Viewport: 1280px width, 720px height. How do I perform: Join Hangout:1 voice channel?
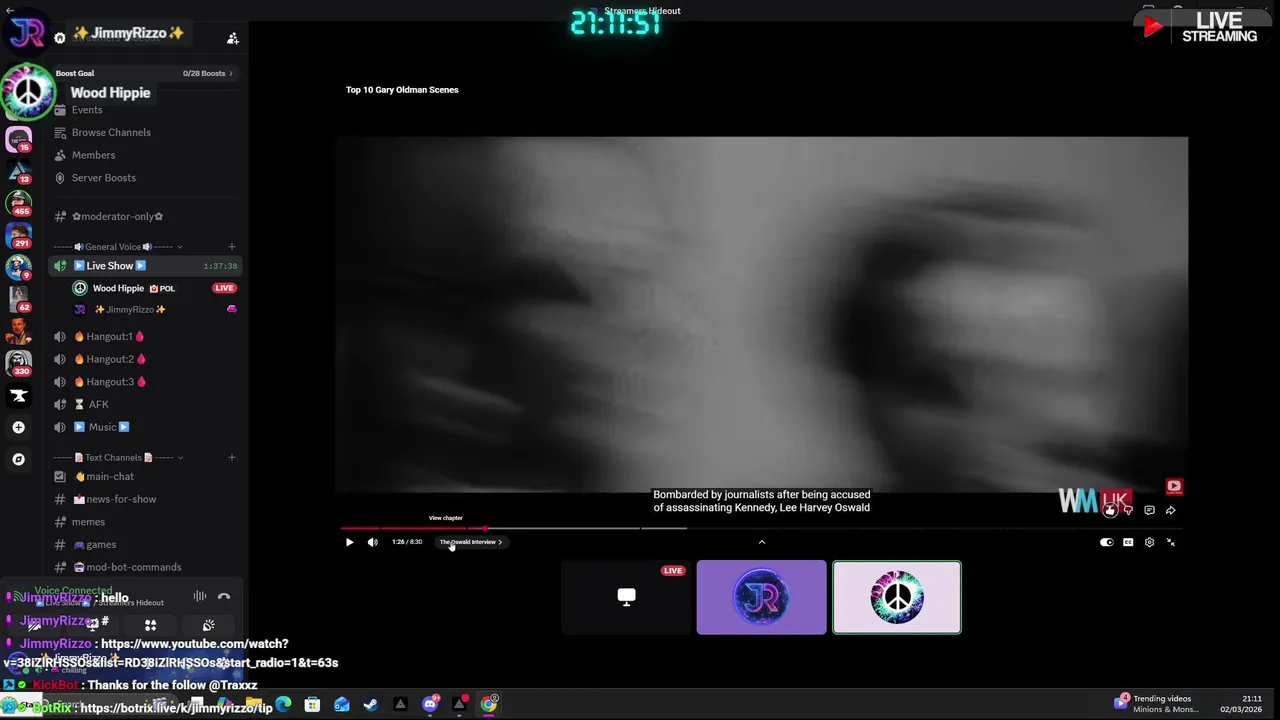click(109, 337)
